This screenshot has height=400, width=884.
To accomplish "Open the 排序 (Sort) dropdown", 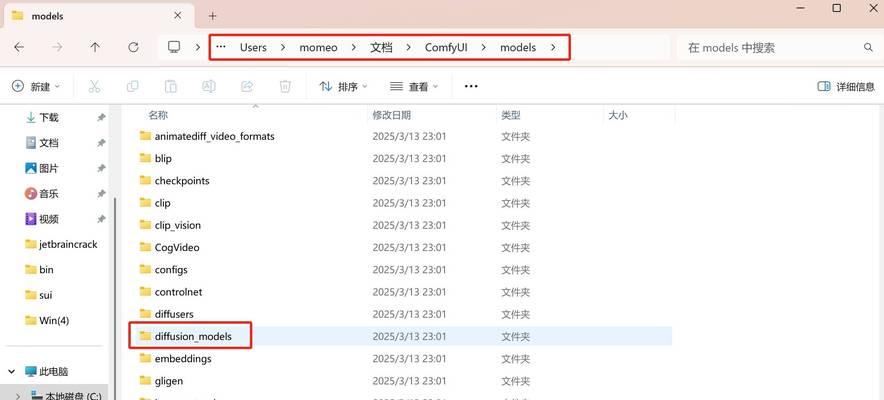I will tap(343, 87).
